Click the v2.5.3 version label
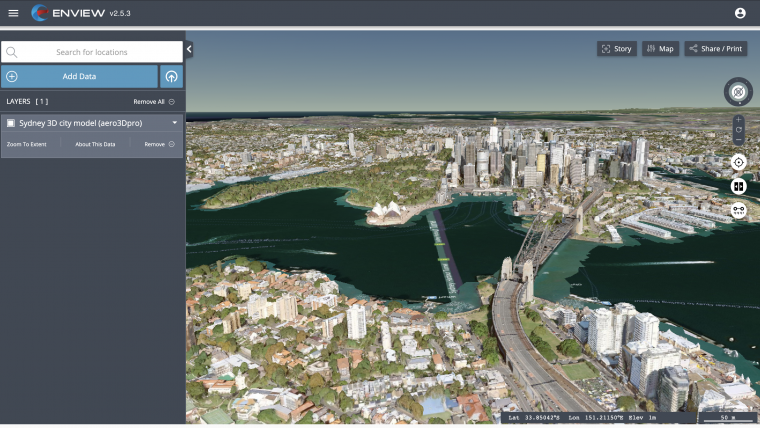 (120, 14)
